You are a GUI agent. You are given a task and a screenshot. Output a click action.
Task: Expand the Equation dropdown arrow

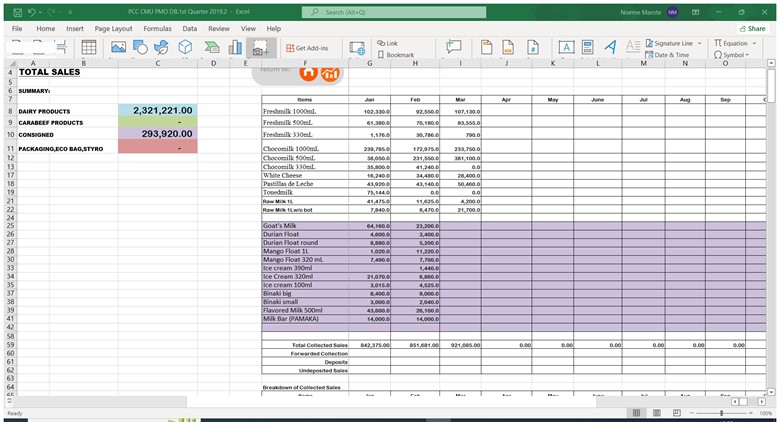click(x=754, y=43)
